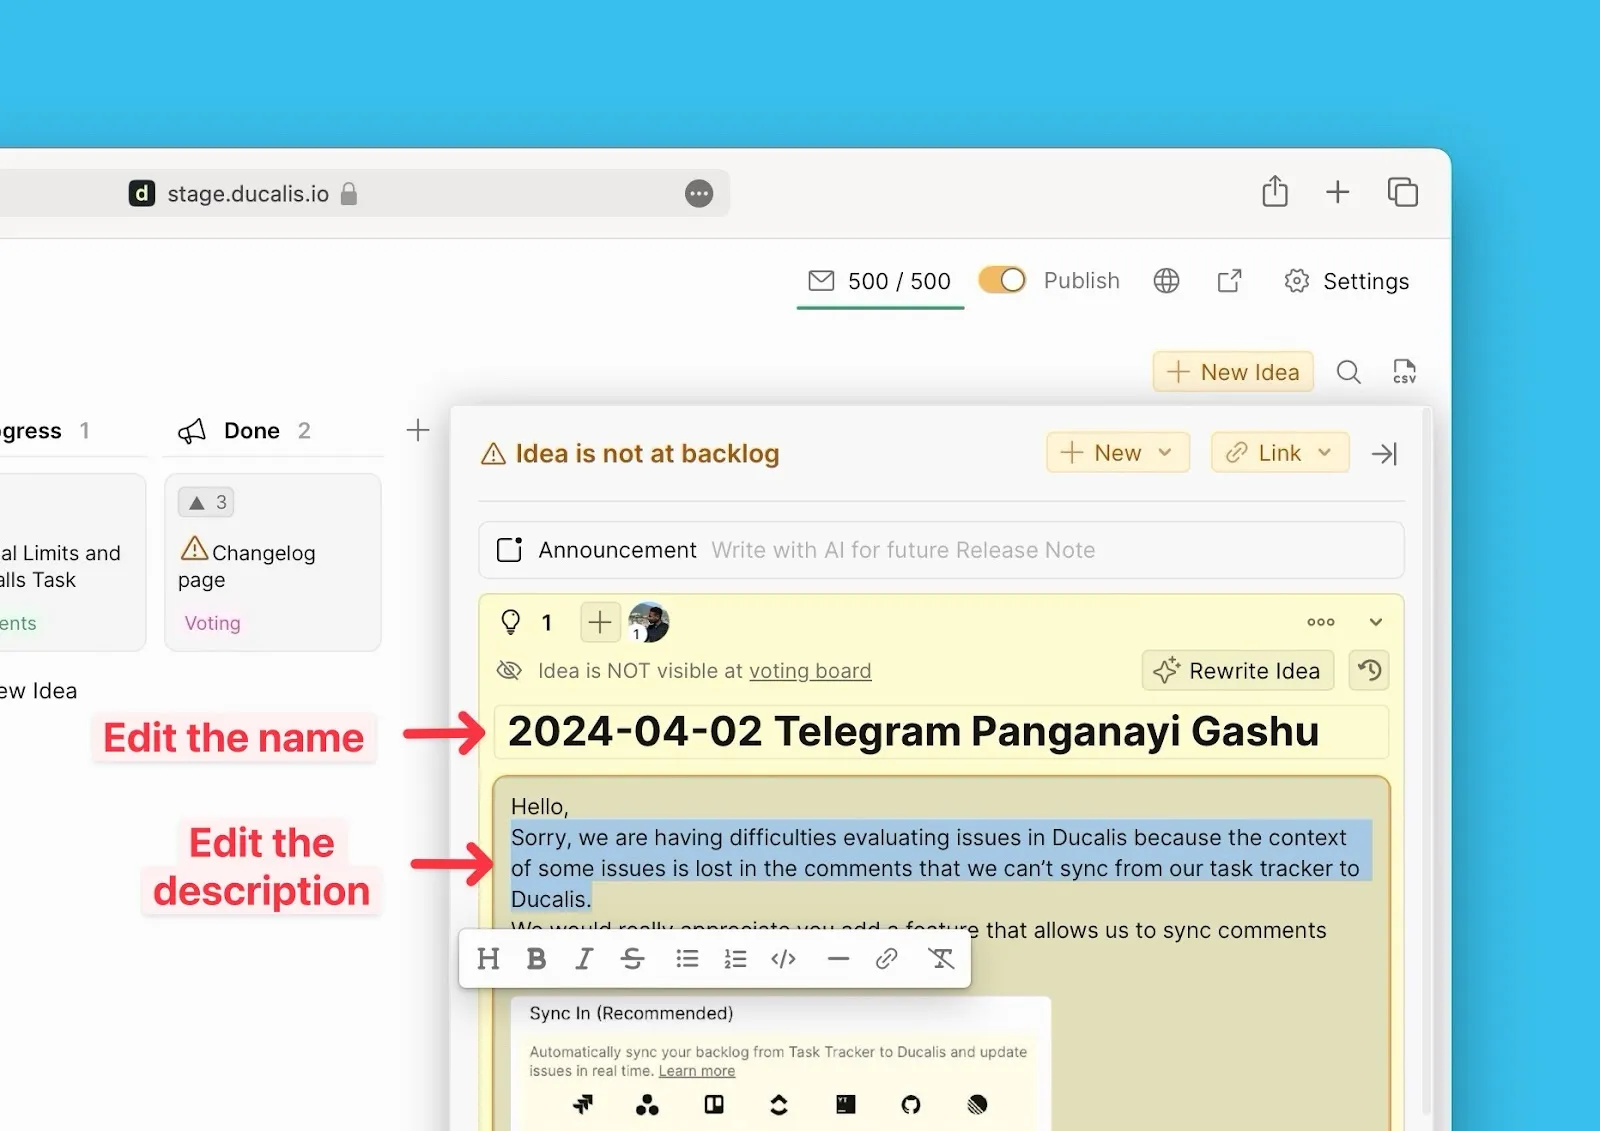Open voting board in external window icon
This screenshot has width=1600, height=1131.
click(x=1229, y=281)
